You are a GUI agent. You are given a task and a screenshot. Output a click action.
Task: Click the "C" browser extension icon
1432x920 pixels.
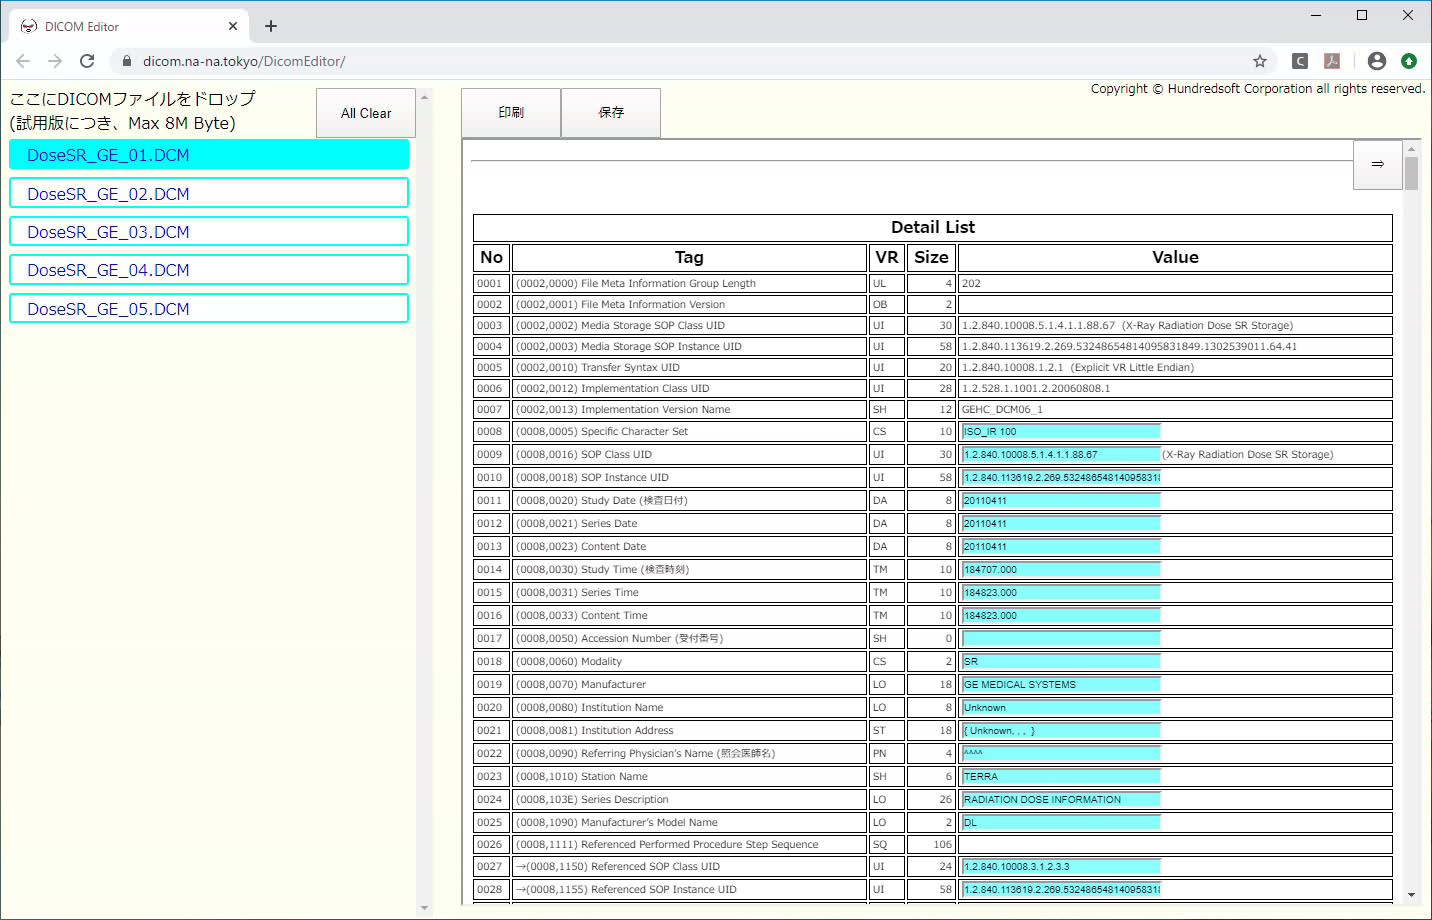click(1299, 60)
